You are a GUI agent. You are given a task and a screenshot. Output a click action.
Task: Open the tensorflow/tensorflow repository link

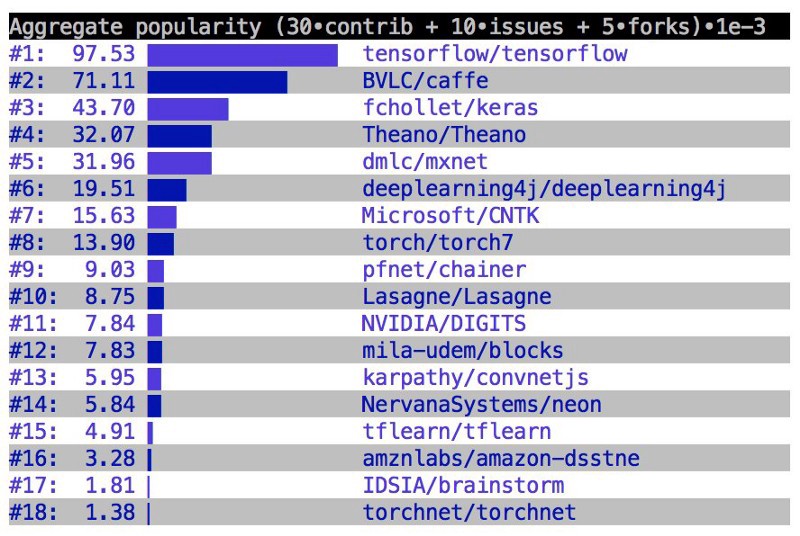pyautogui.click(x=495, y=54)
